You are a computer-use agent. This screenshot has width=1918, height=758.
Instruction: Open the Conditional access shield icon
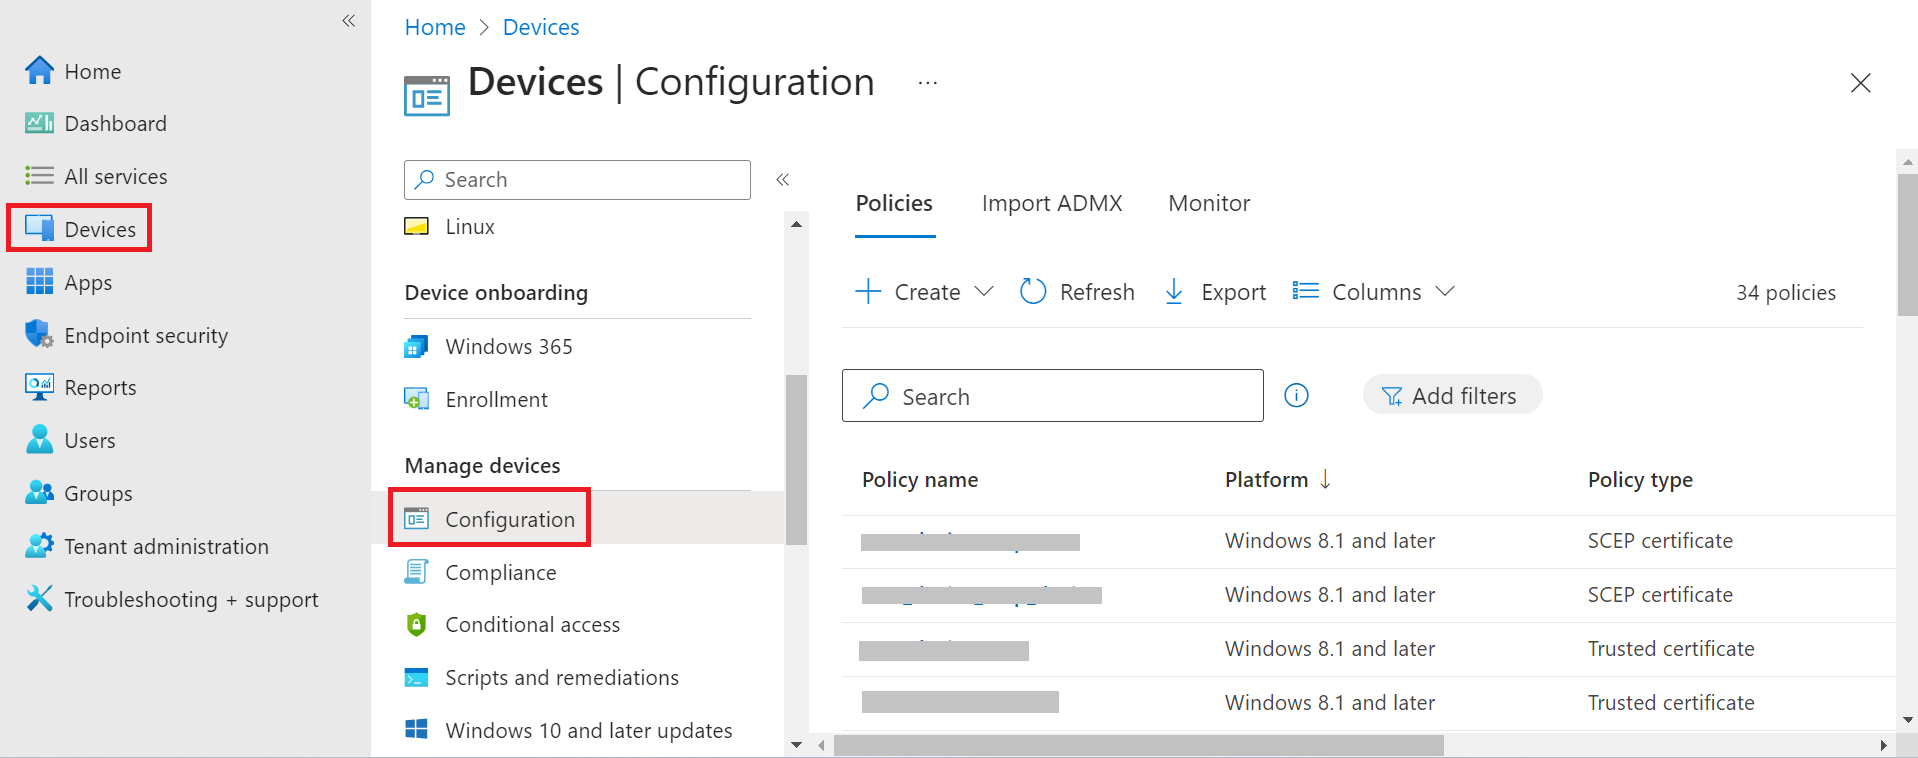coord(417,625)
